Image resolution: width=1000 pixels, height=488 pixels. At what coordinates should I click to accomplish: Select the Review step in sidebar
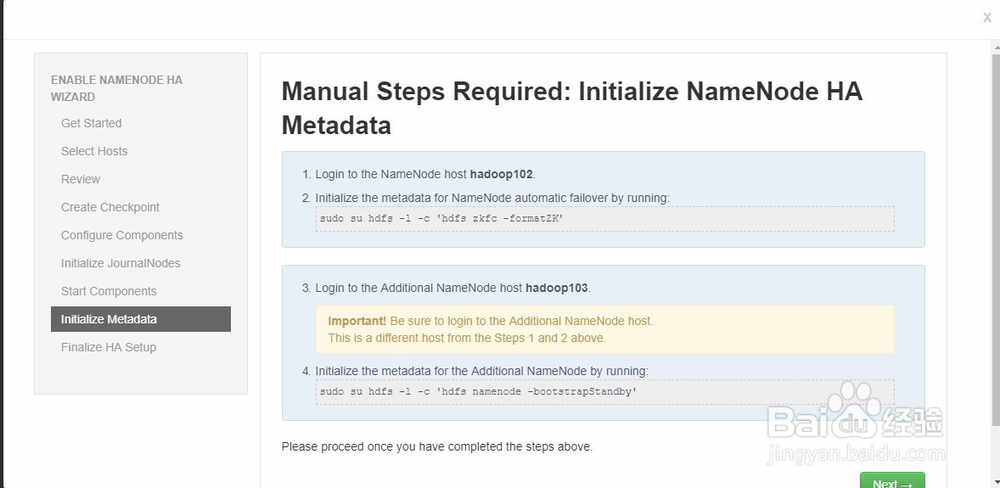[80, 179]
